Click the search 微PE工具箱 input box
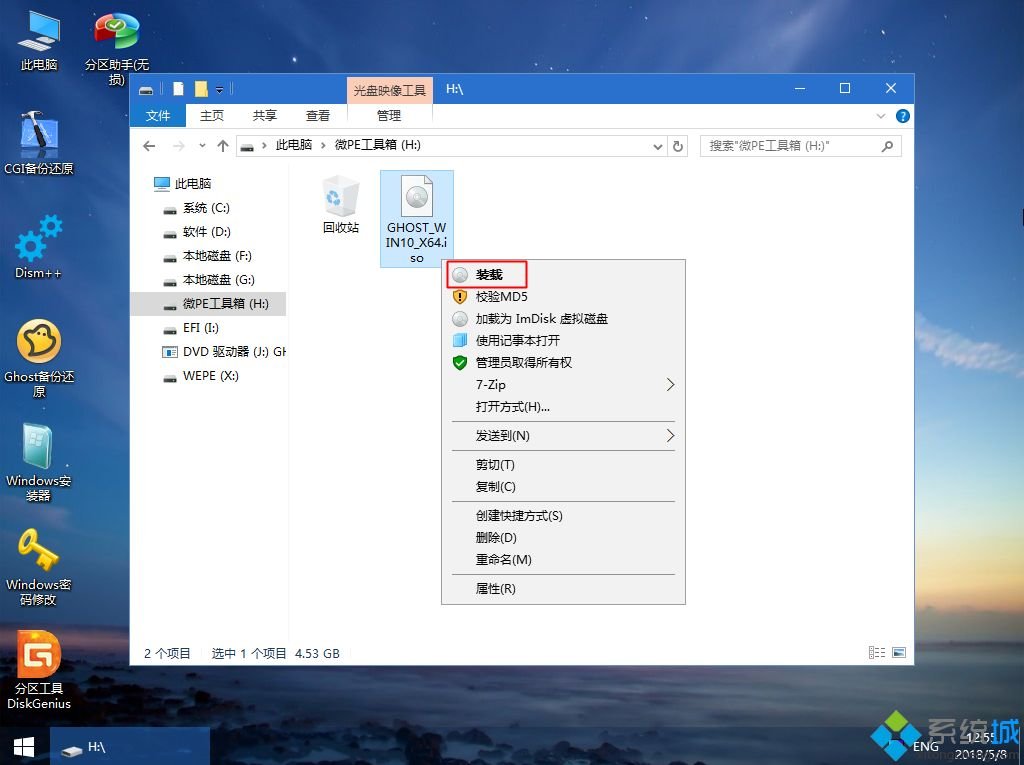This screenshot has height=765, width=1024. pyautogui.click(x=790, y=146)
